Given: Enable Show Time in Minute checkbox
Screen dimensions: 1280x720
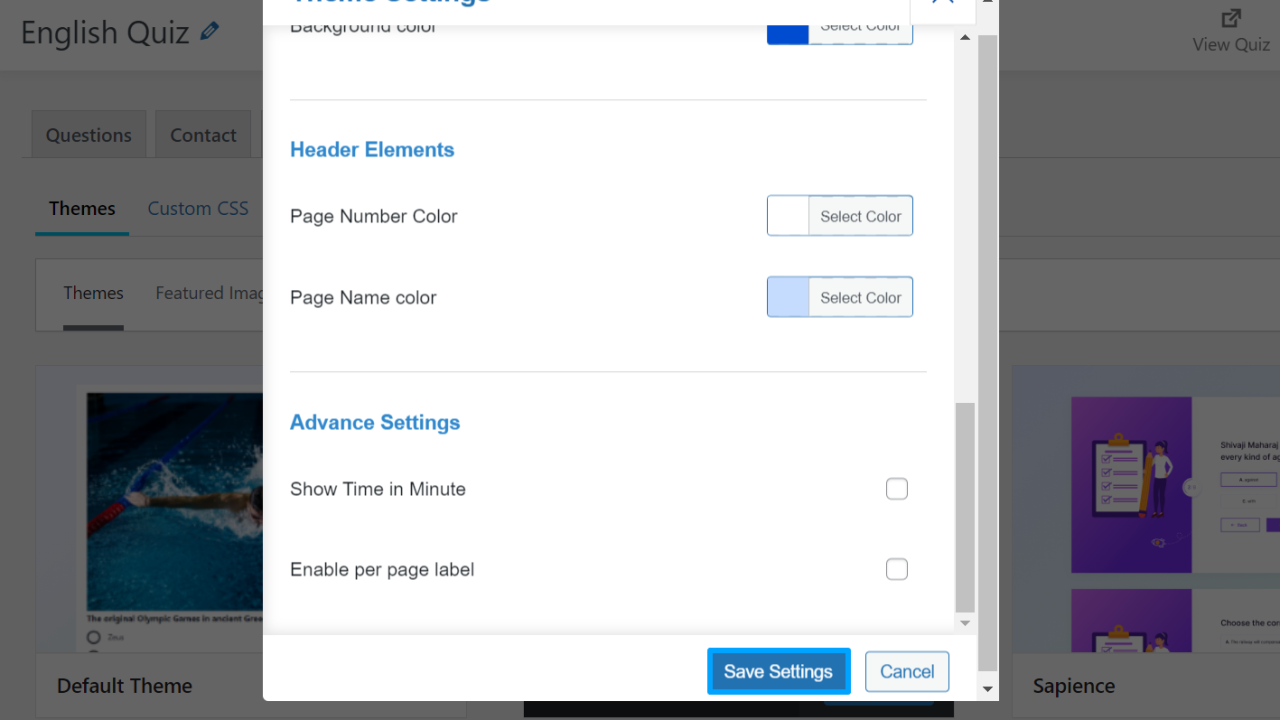Looking at the screenshot, I should (x=897, y=489).
